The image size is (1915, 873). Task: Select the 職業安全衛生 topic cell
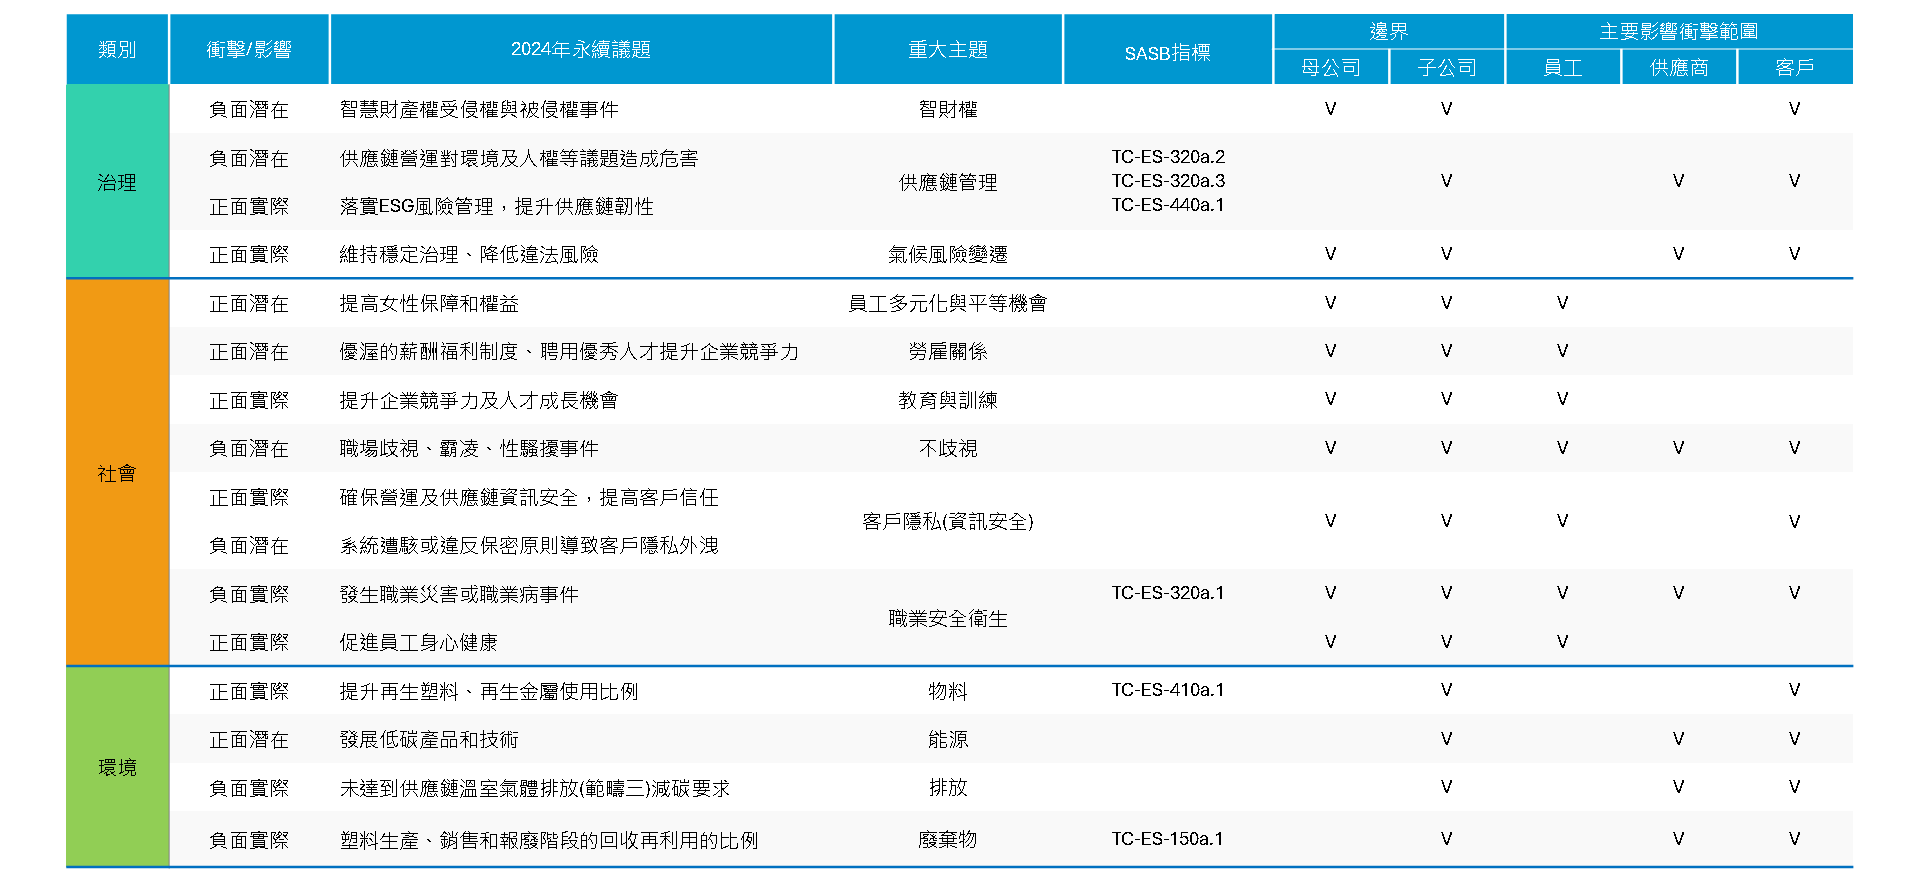click(x=947, y=619)
